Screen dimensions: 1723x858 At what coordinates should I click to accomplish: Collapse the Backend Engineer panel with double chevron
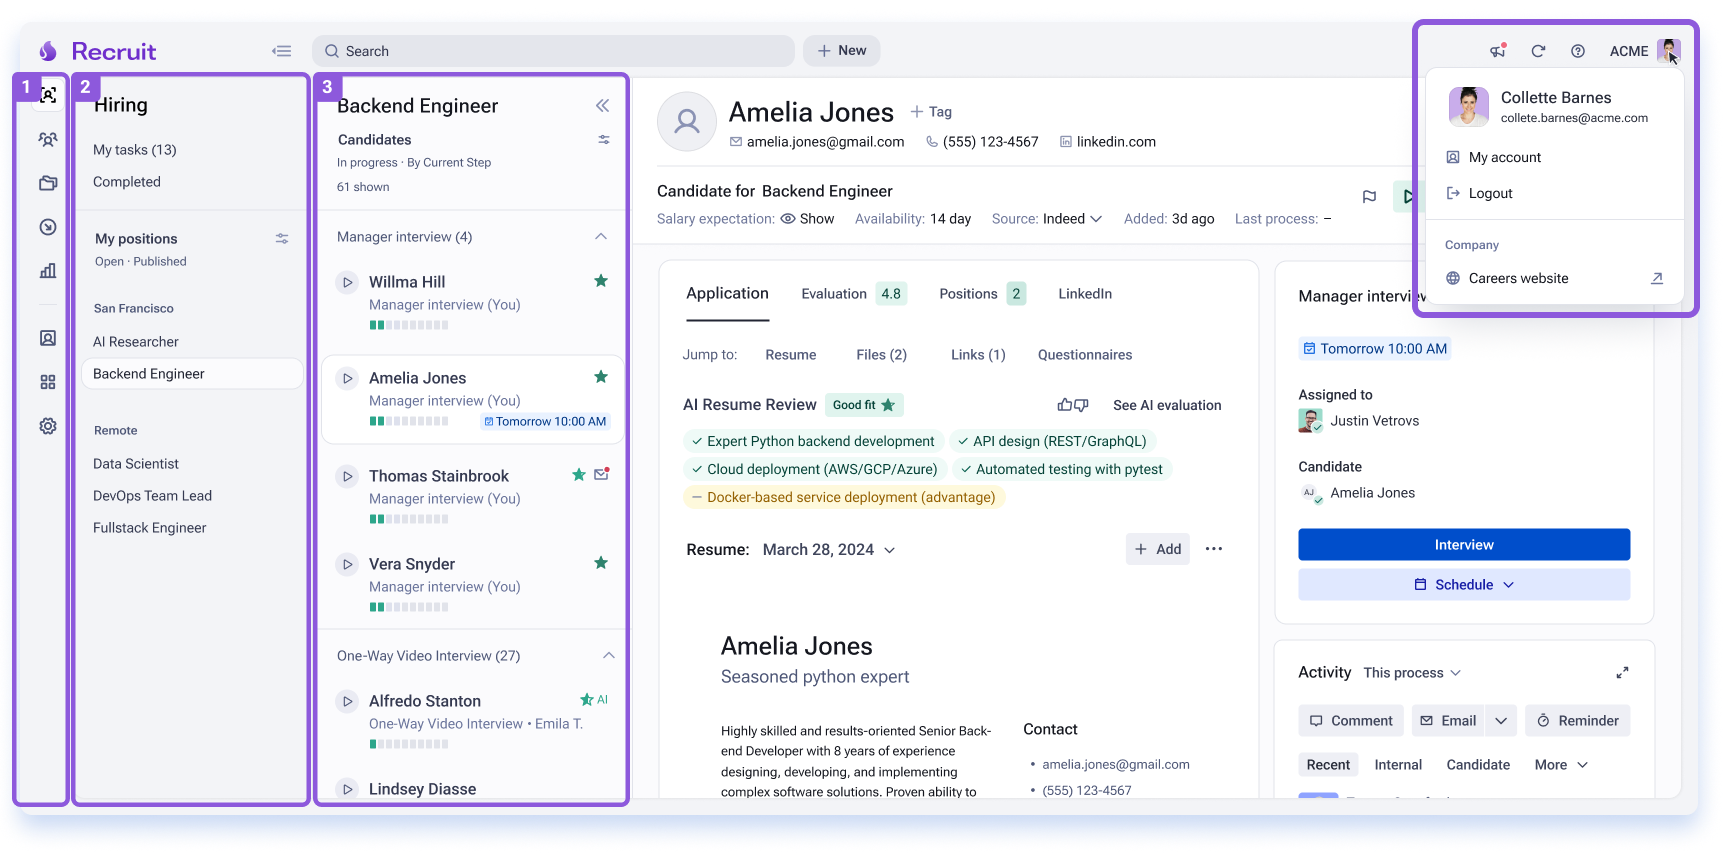pos(602,106)
